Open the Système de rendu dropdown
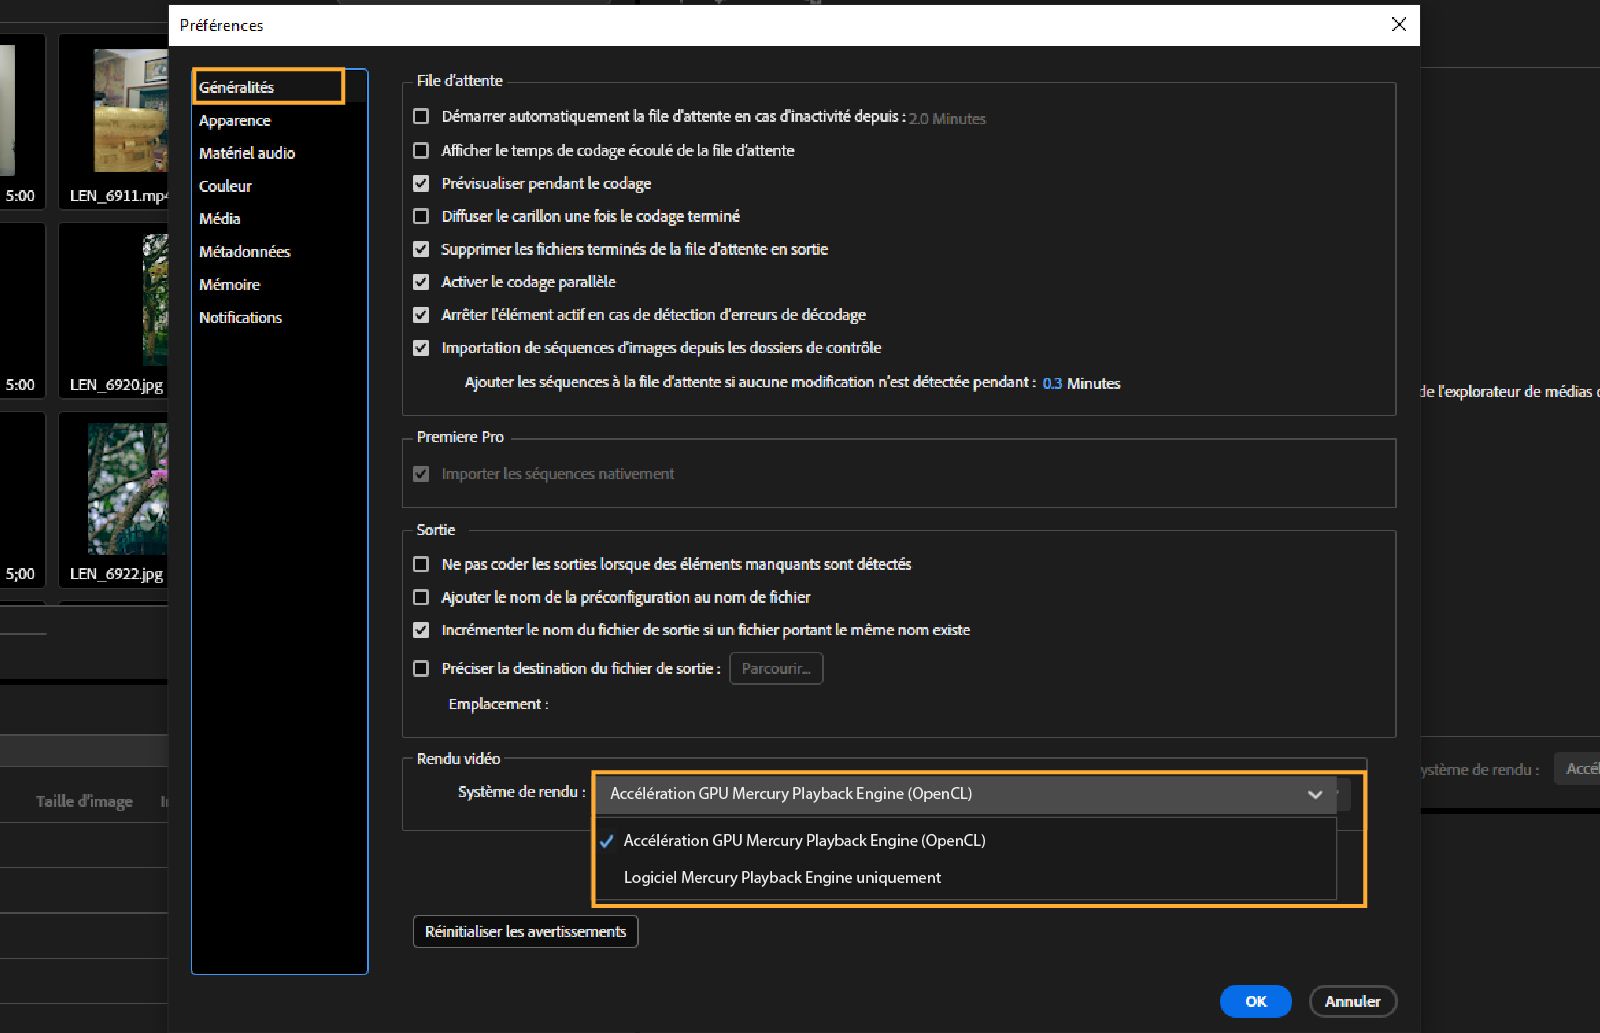 [1314, 794]
